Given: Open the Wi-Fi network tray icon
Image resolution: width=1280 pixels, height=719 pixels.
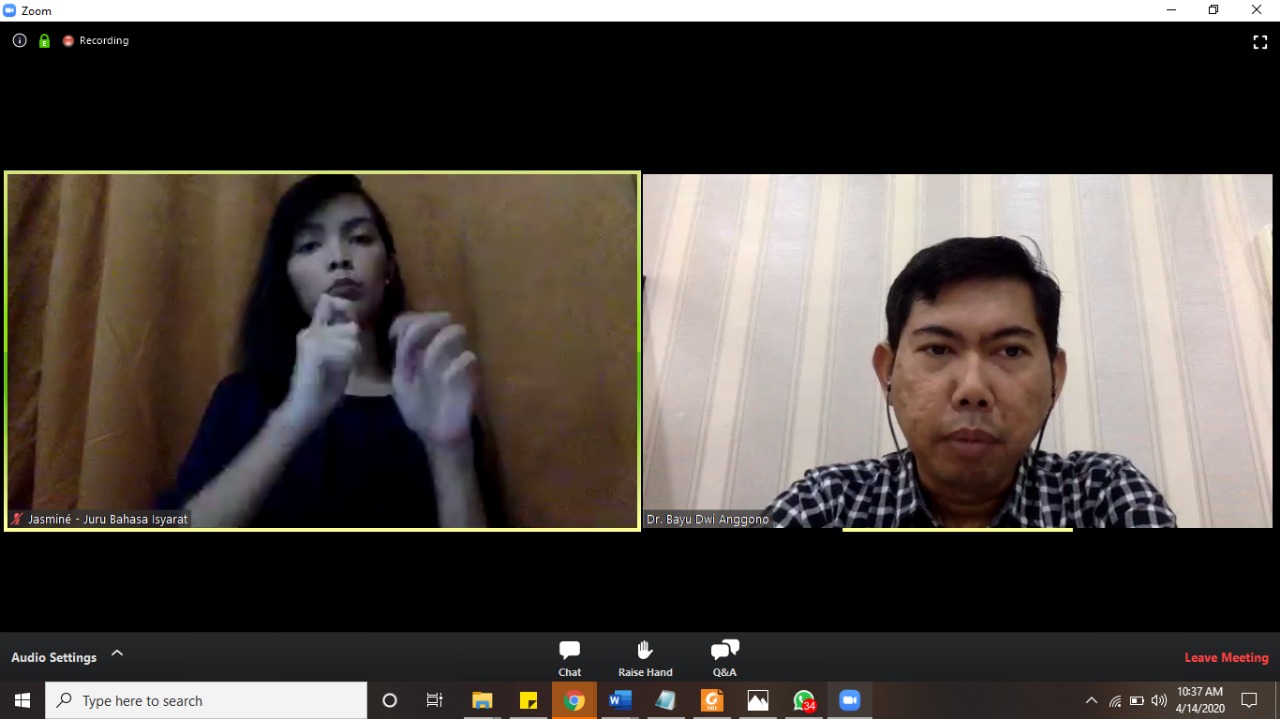Looking at the screenshot, I should (x=1115, y=701).
